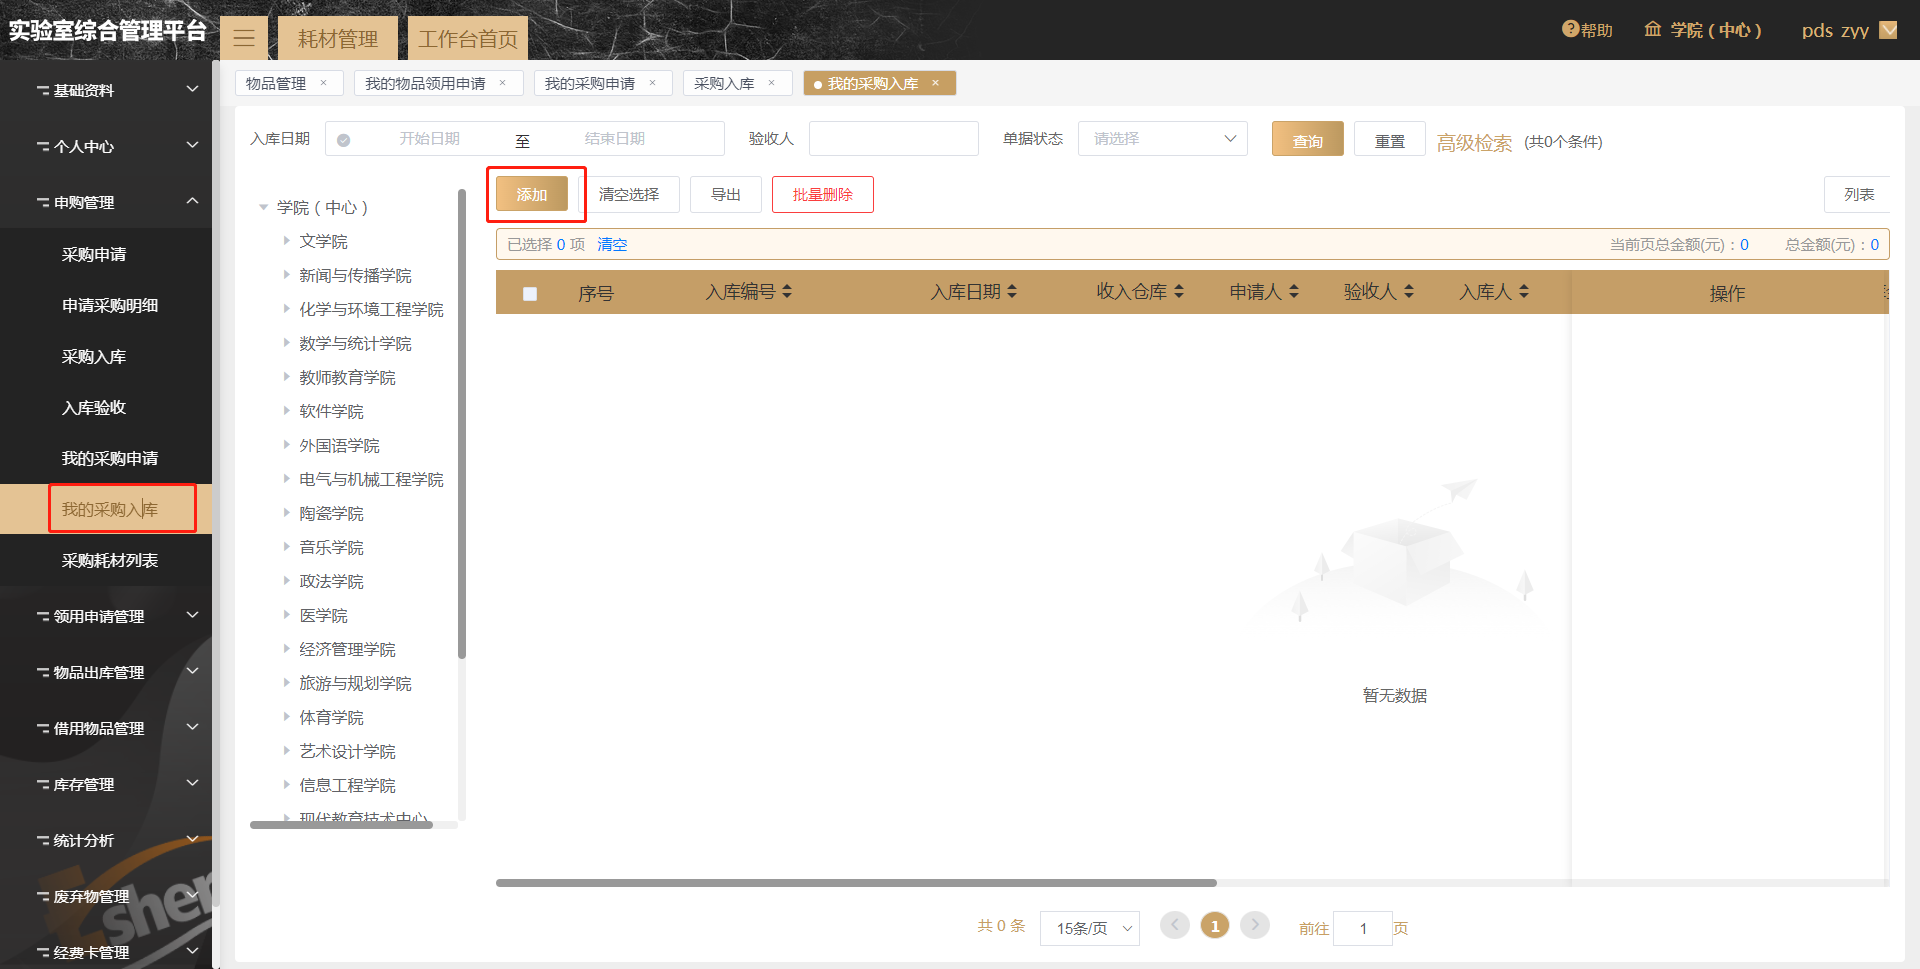Viewport: 1920px width, 969px height.
Task: Click the mail envelope icon next to username
Action: pyautogui.click(x=1888, y=30)
